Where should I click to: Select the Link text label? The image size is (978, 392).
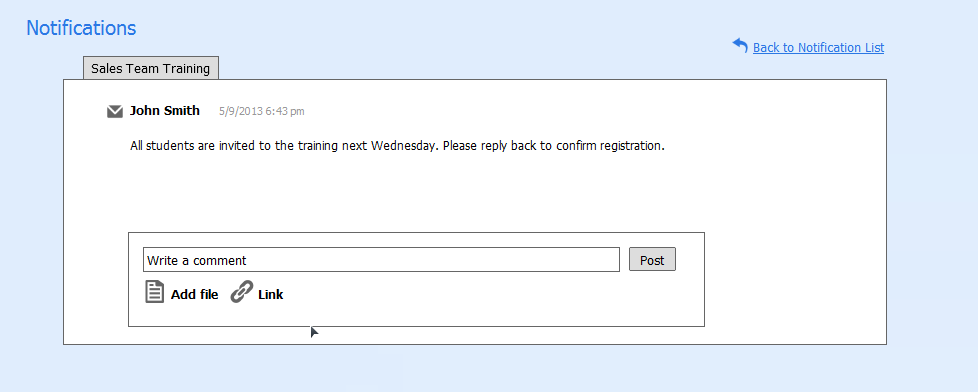tap(271, 295)
